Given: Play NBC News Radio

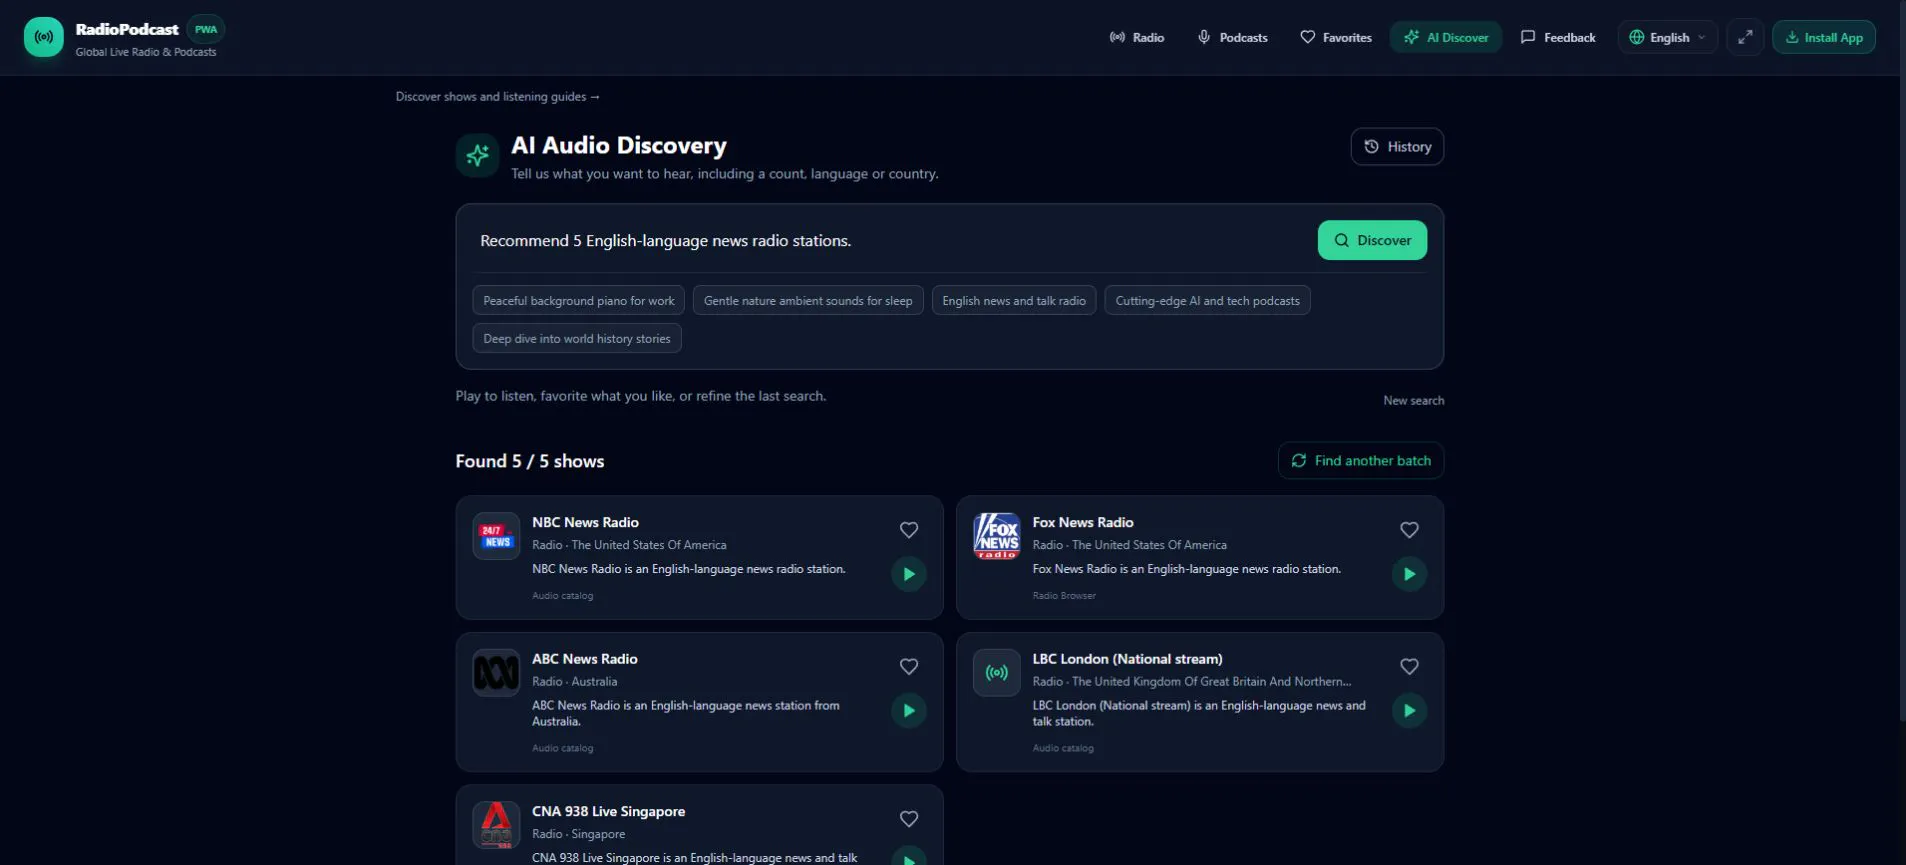Looking at the screenshot, I should [x=909, y=574].
